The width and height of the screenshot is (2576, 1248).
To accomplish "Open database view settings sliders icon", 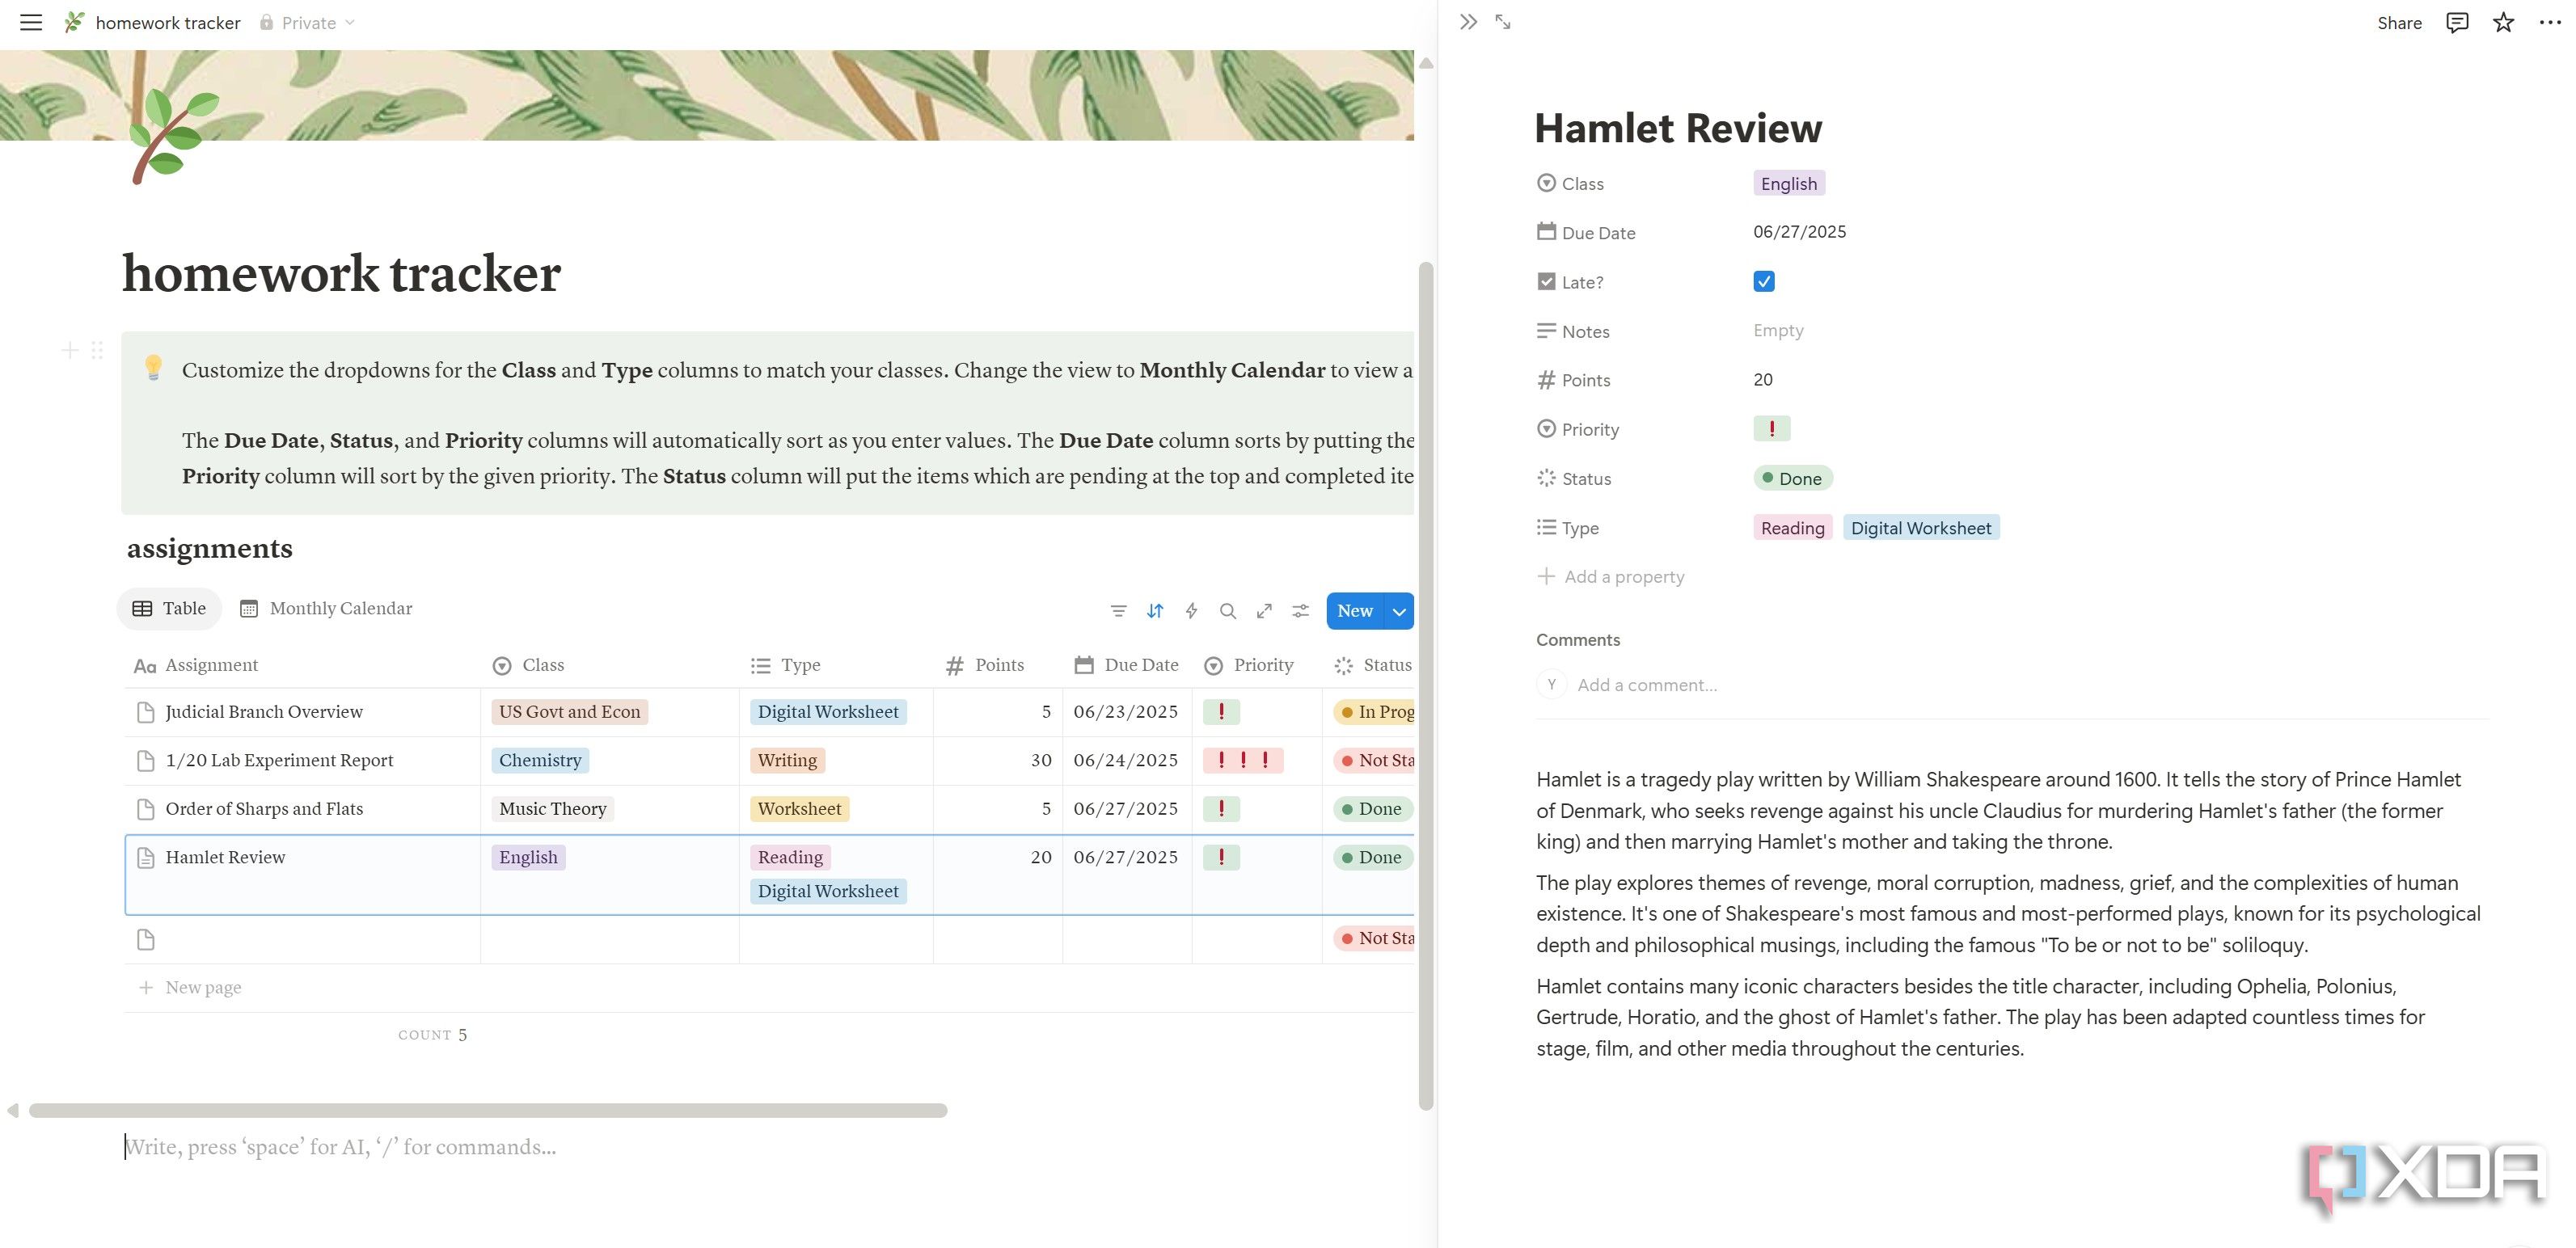I will [1300, 610].
